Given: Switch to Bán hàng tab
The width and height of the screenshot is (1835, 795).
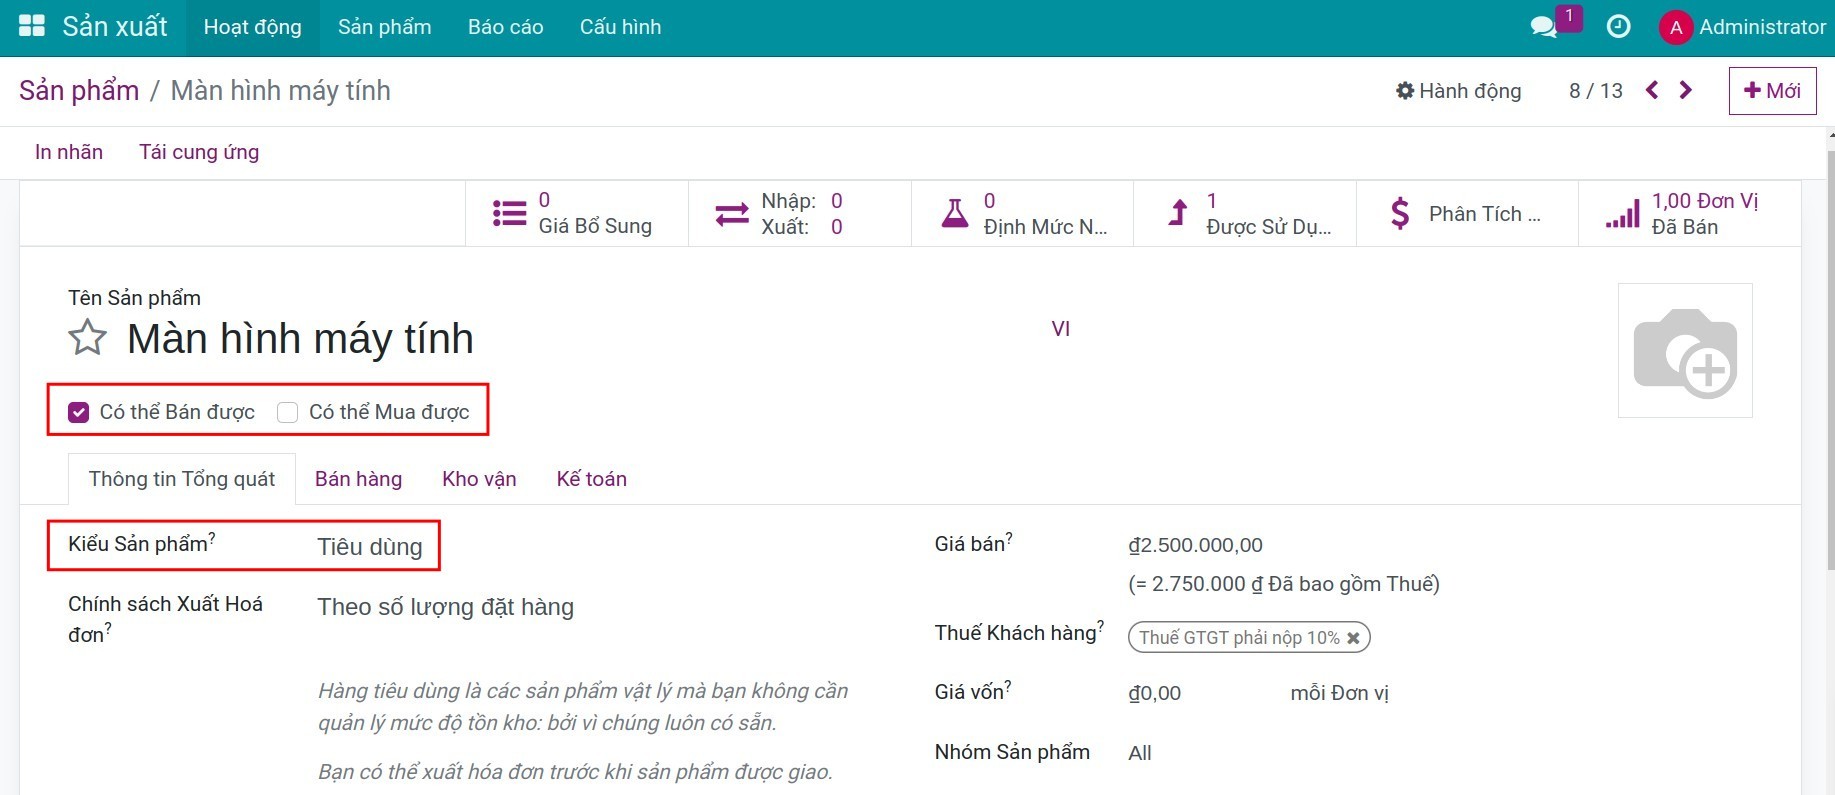Looking at the screenshot, I should tap(359, 479).
